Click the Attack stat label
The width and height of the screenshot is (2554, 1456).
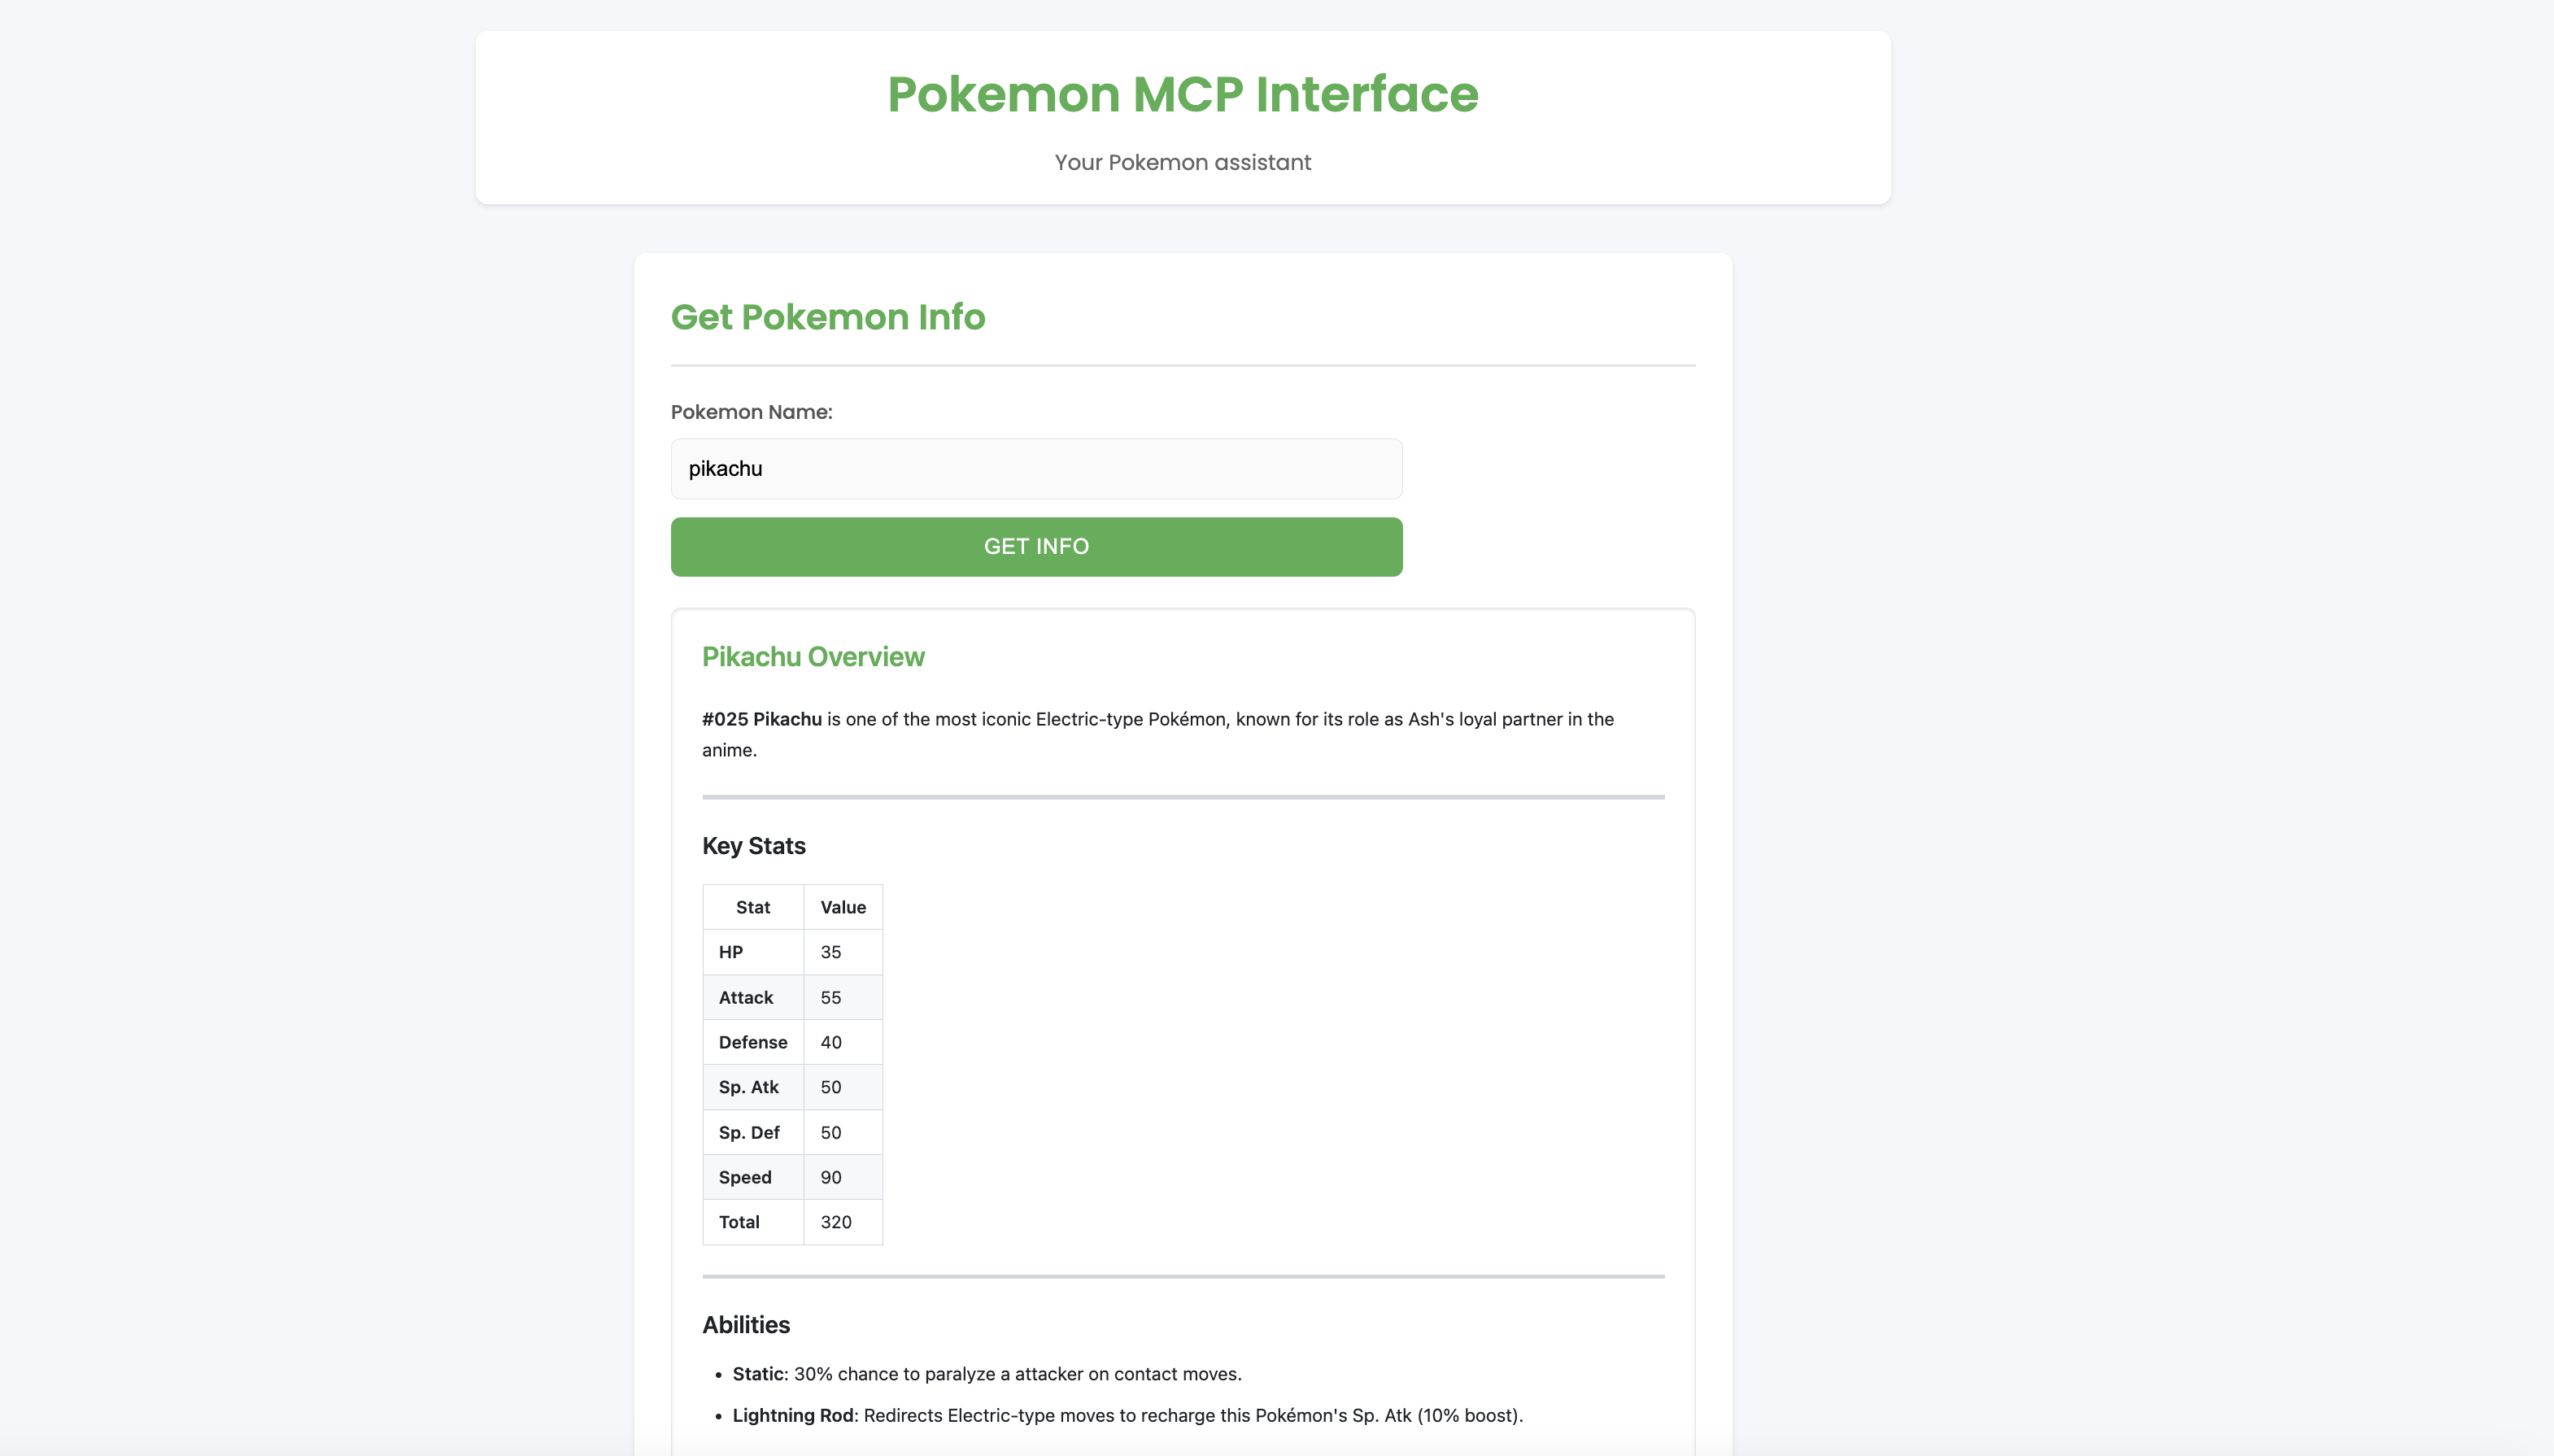tap(745, 996)
